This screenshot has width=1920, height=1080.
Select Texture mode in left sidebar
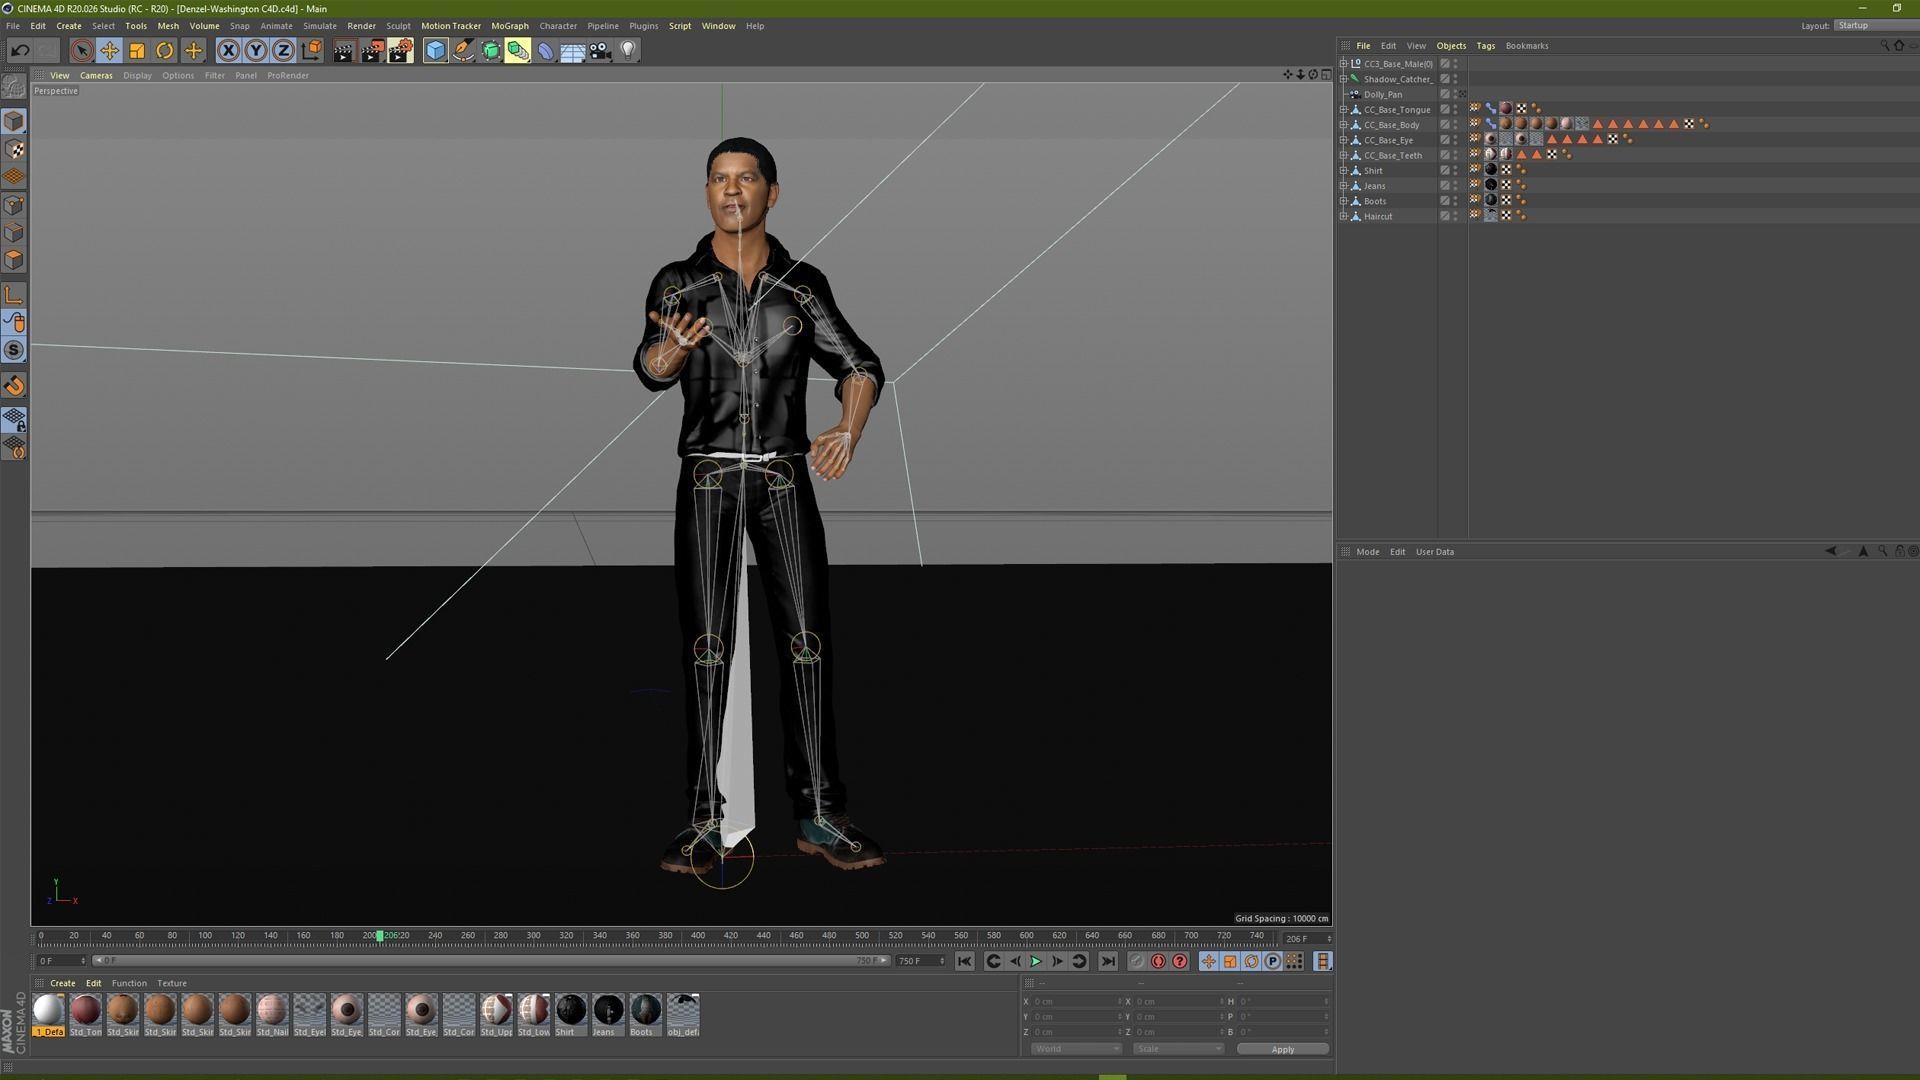pyautogui.click(x=14, y=149)
